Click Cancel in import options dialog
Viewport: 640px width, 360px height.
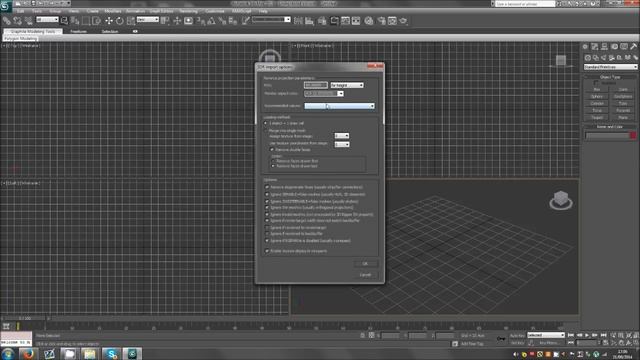[365, 275]
